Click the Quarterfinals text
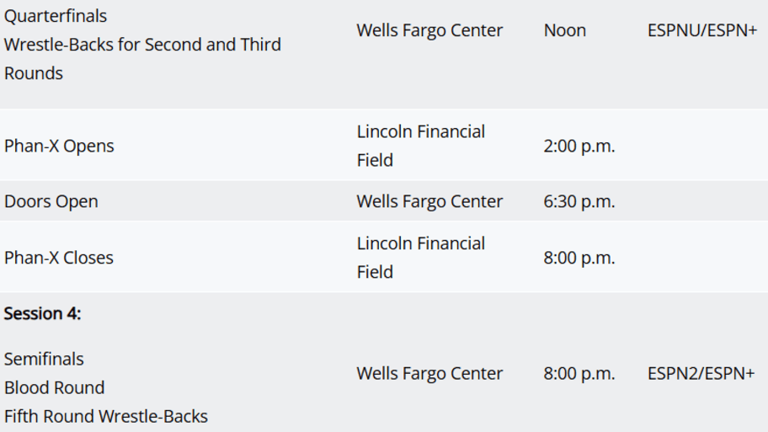 (x=55, y=16)
